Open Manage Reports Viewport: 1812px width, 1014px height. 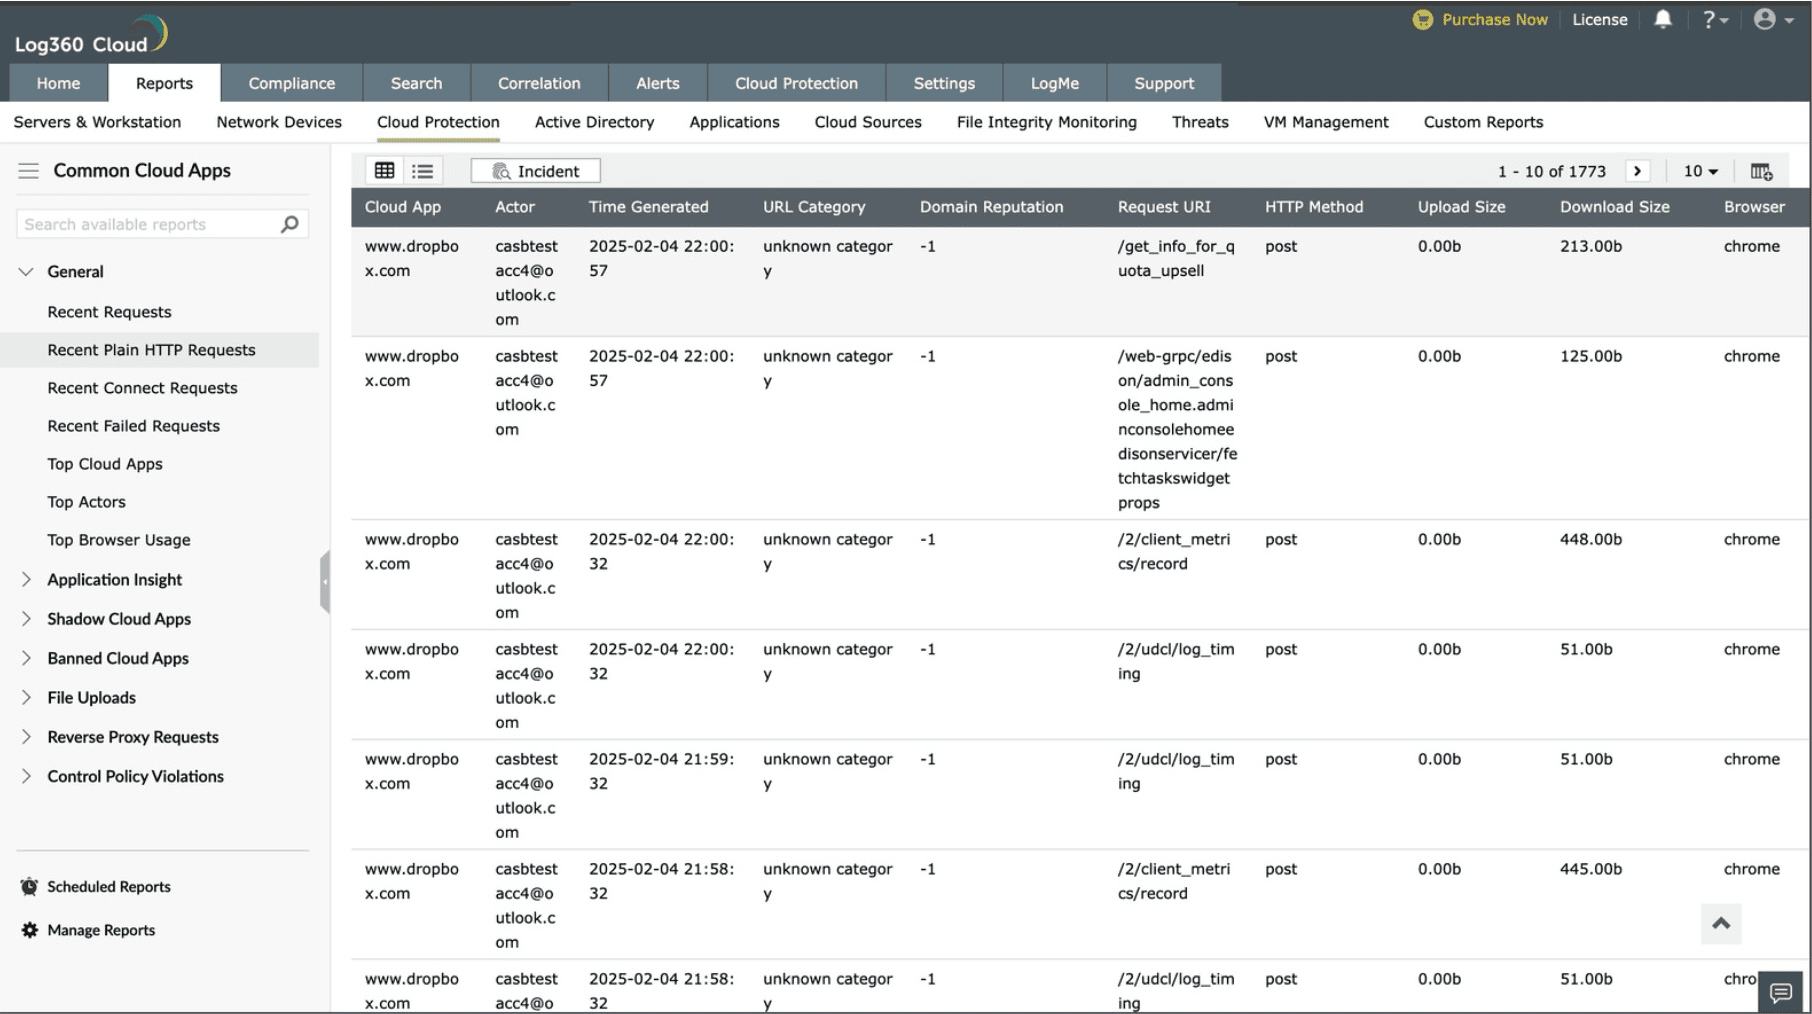pyautogui.click(x=101, y=930)
